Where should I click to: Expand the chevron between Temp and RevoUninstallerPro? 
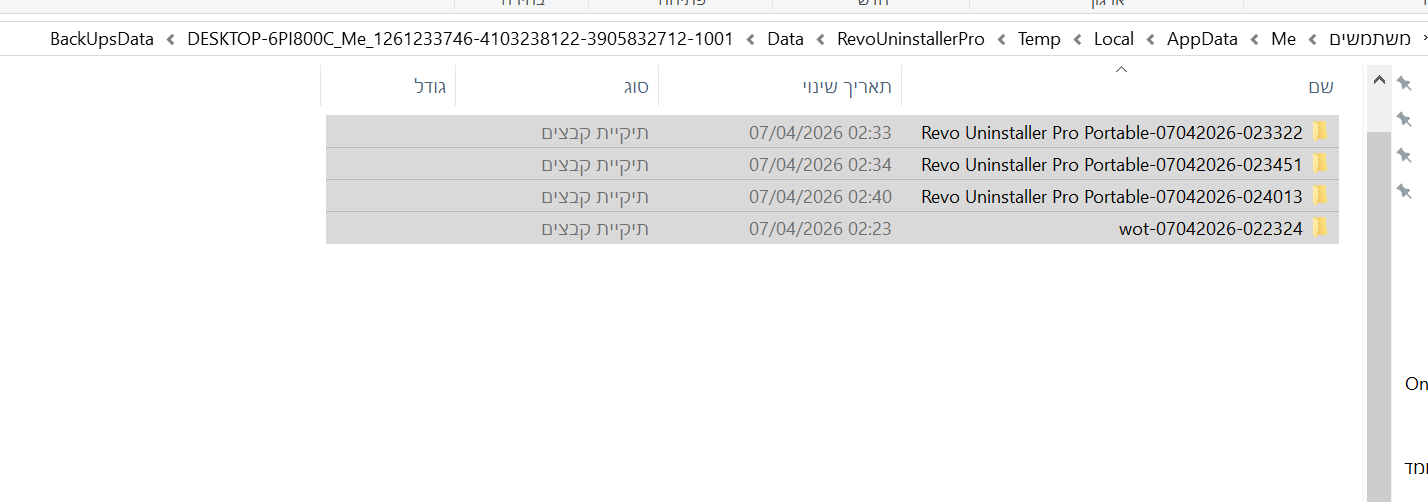tap(1002, 40)
